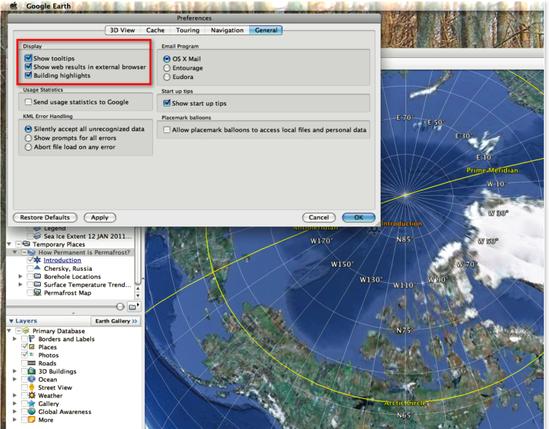
Task: Click the Street View pegman icon
Action: pyautogui.click(x=32, y=387)
